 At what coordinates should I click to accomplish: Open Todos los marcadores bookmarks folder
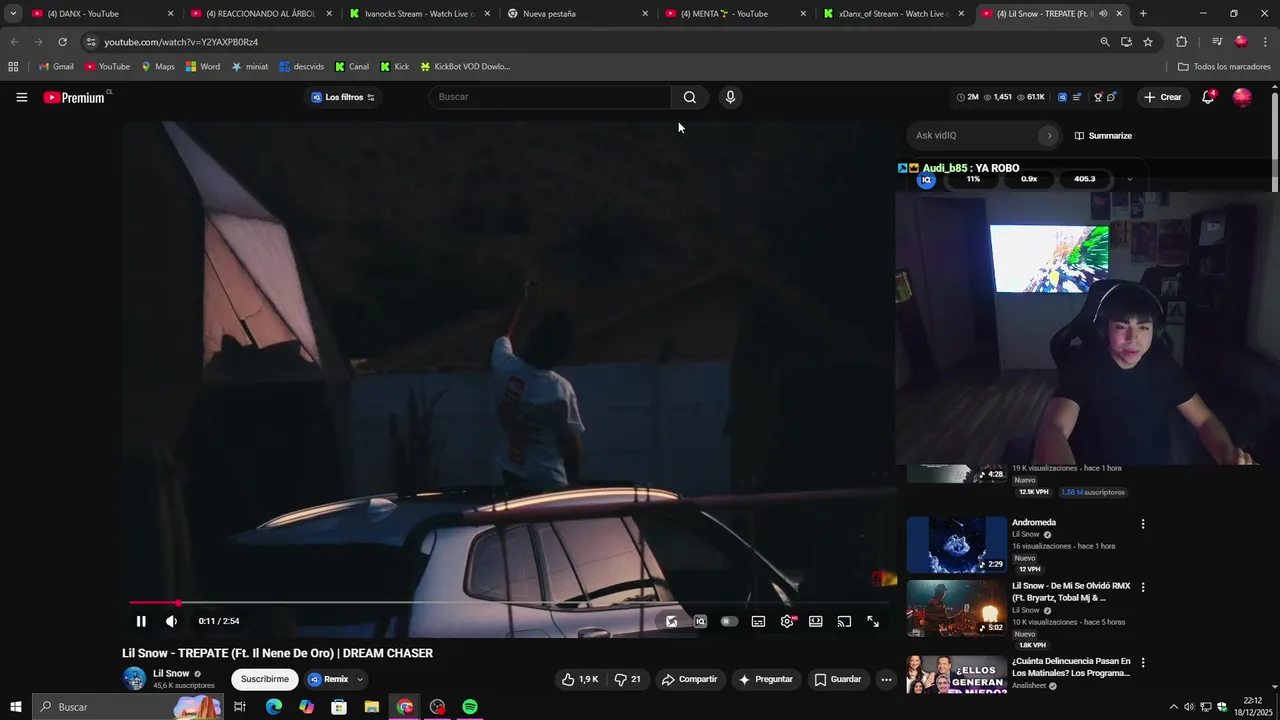pos(1224,67)
